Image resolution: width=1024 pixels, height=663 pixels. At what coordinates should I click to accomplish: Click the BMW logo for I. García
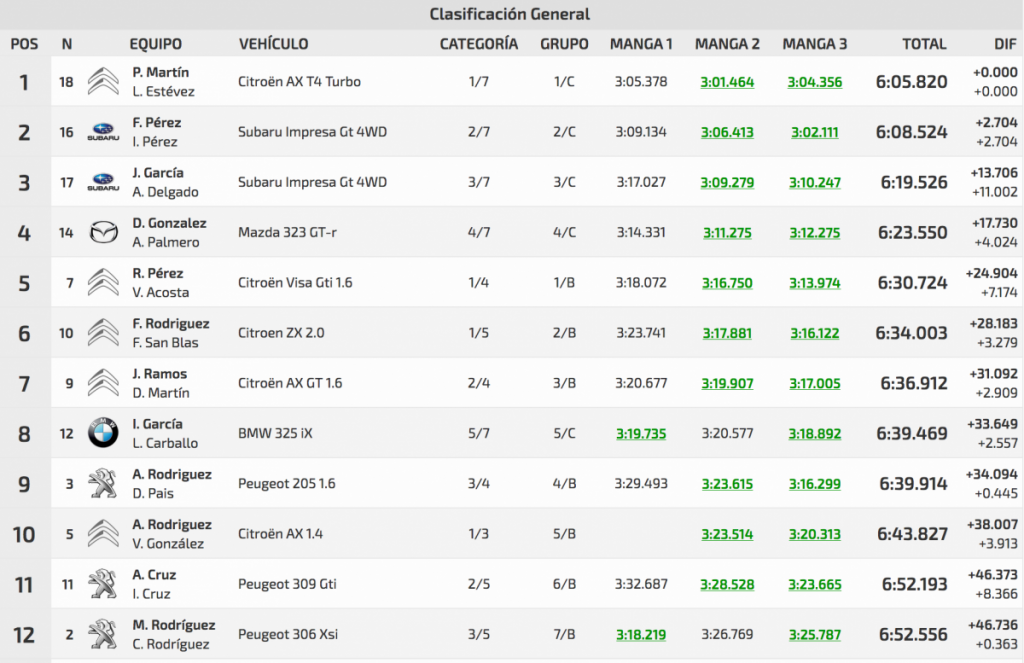point(103,433)
